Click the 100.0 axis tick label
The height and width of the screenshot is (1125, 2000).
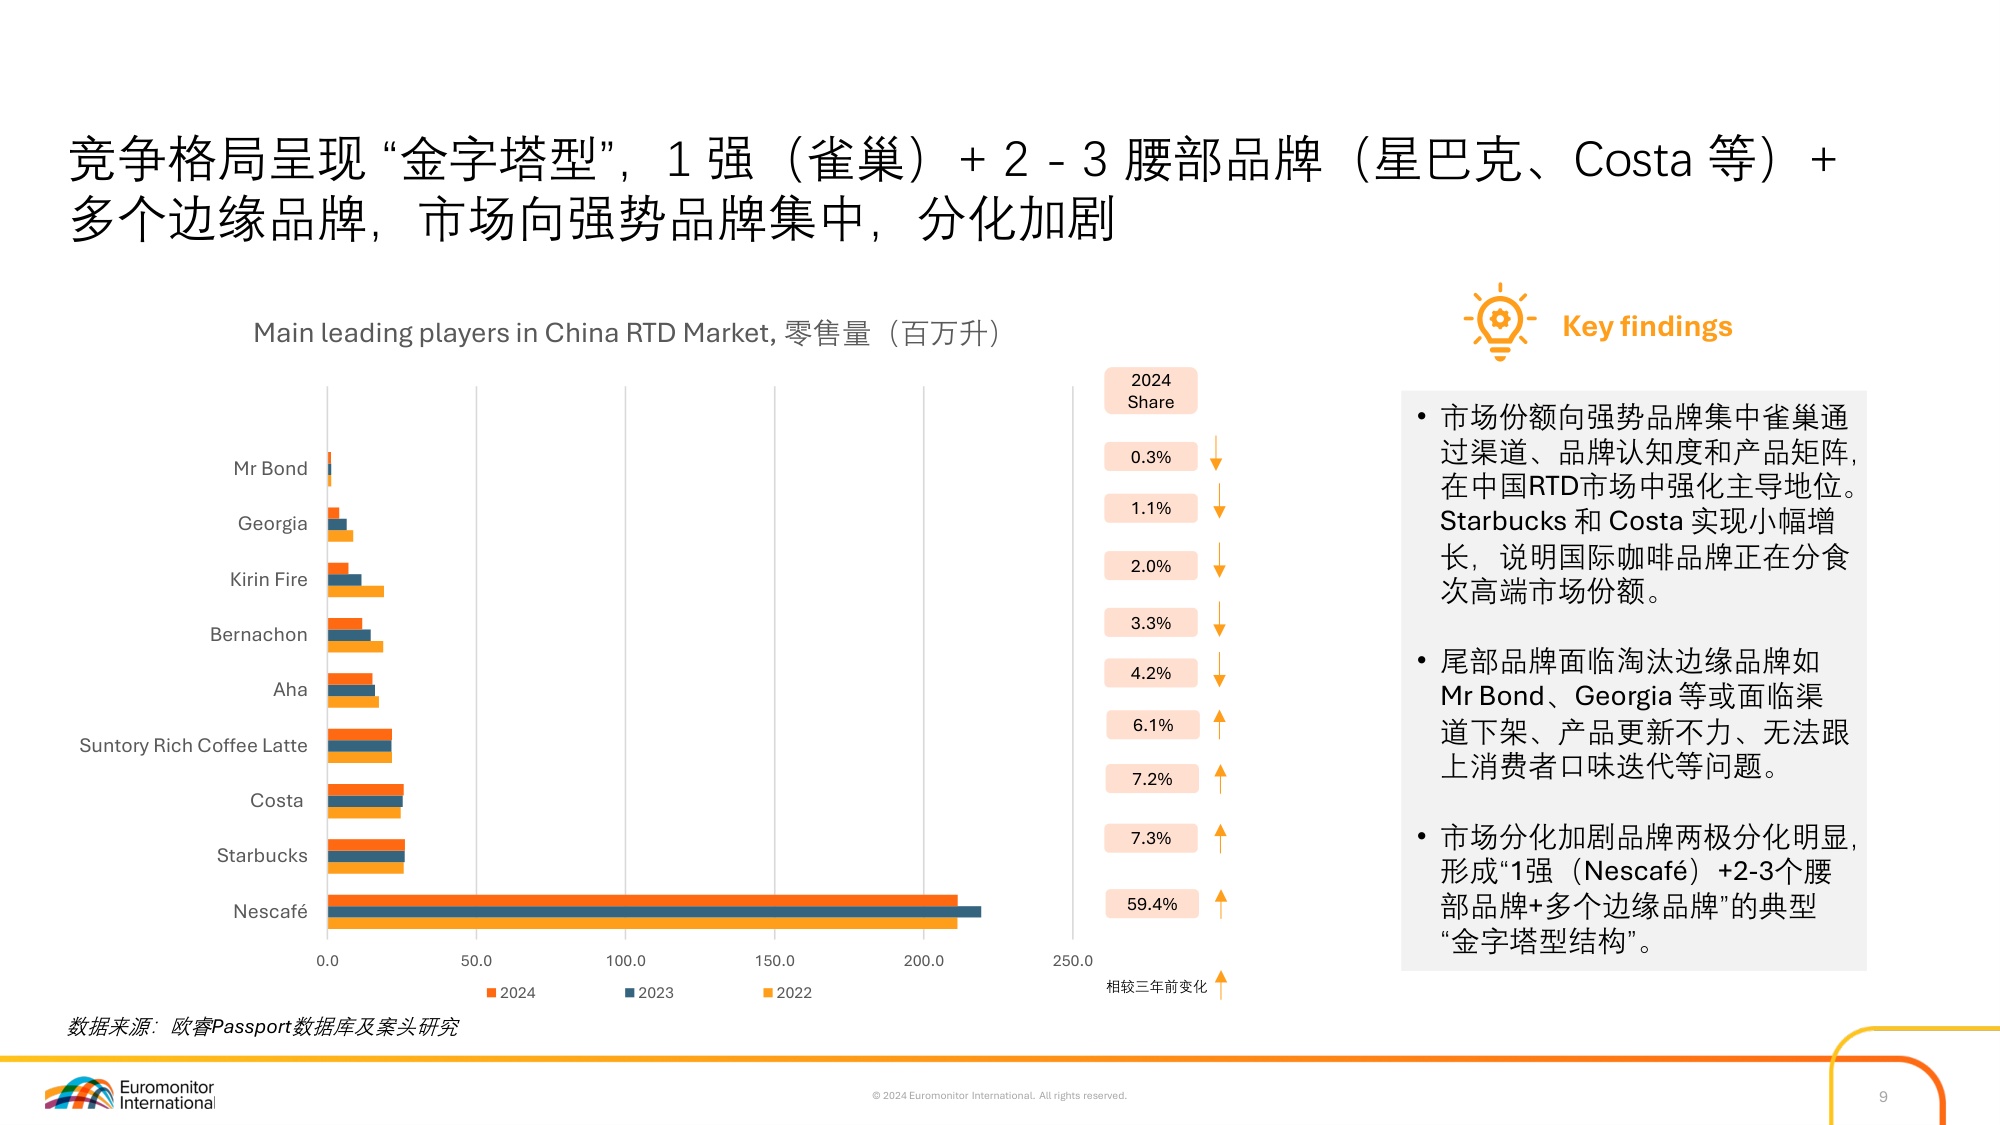click(x=625, y=961)
